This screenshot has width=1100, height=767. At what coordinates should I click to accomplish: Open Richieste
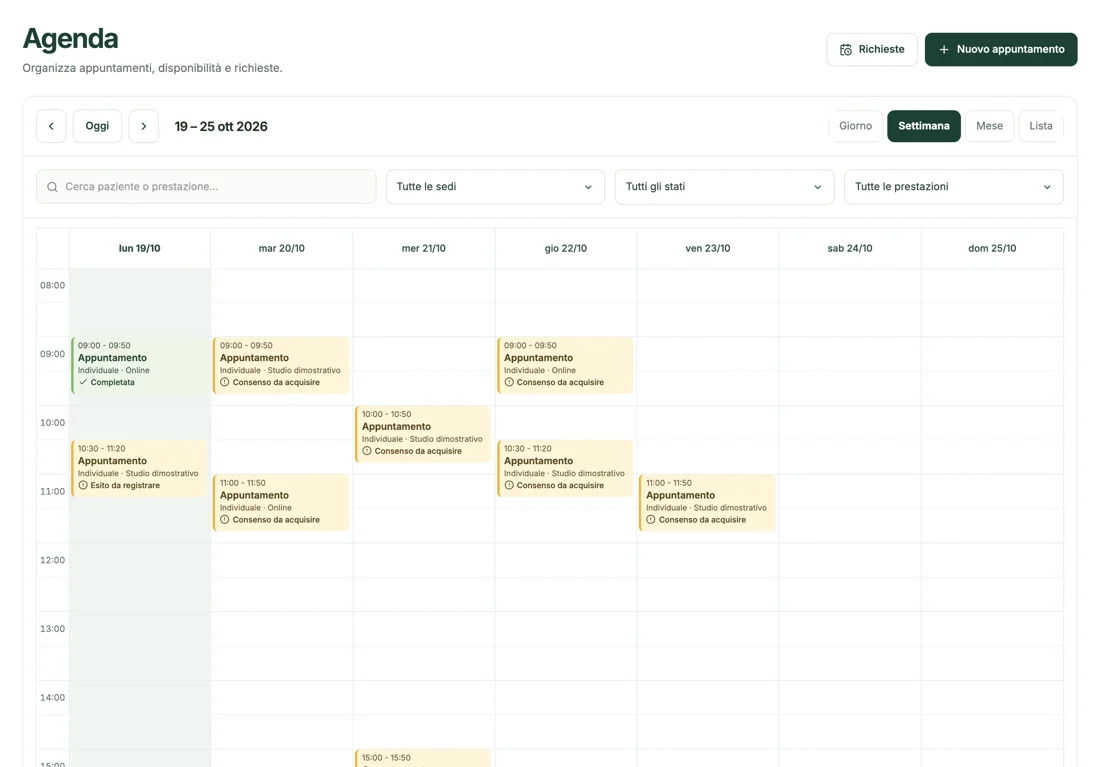click(872, 50)
